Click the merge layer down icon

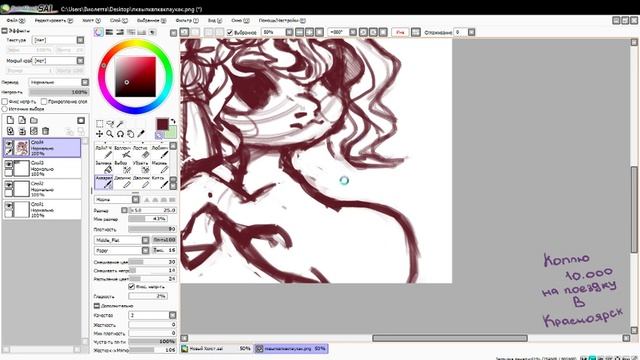coord(22,131)
